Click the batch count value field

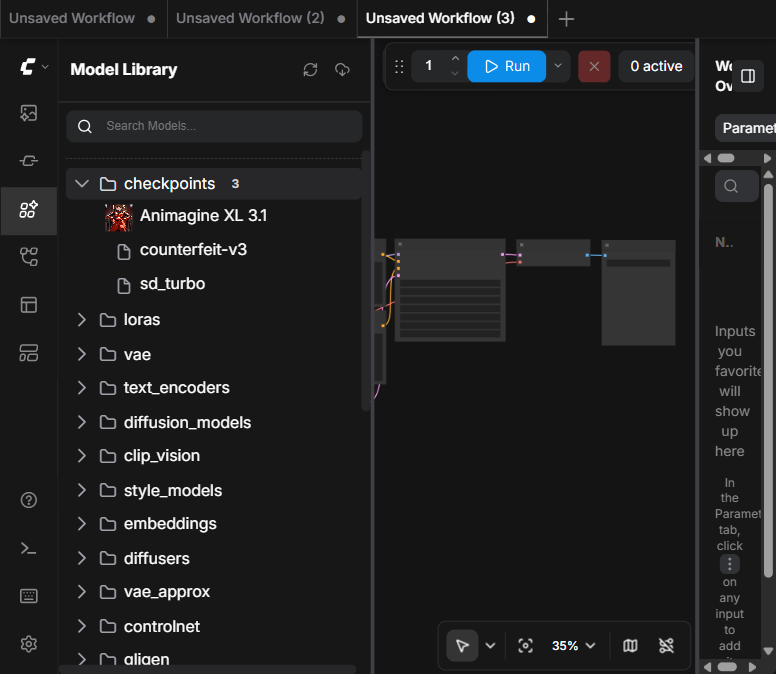click(x=429, y=66)
